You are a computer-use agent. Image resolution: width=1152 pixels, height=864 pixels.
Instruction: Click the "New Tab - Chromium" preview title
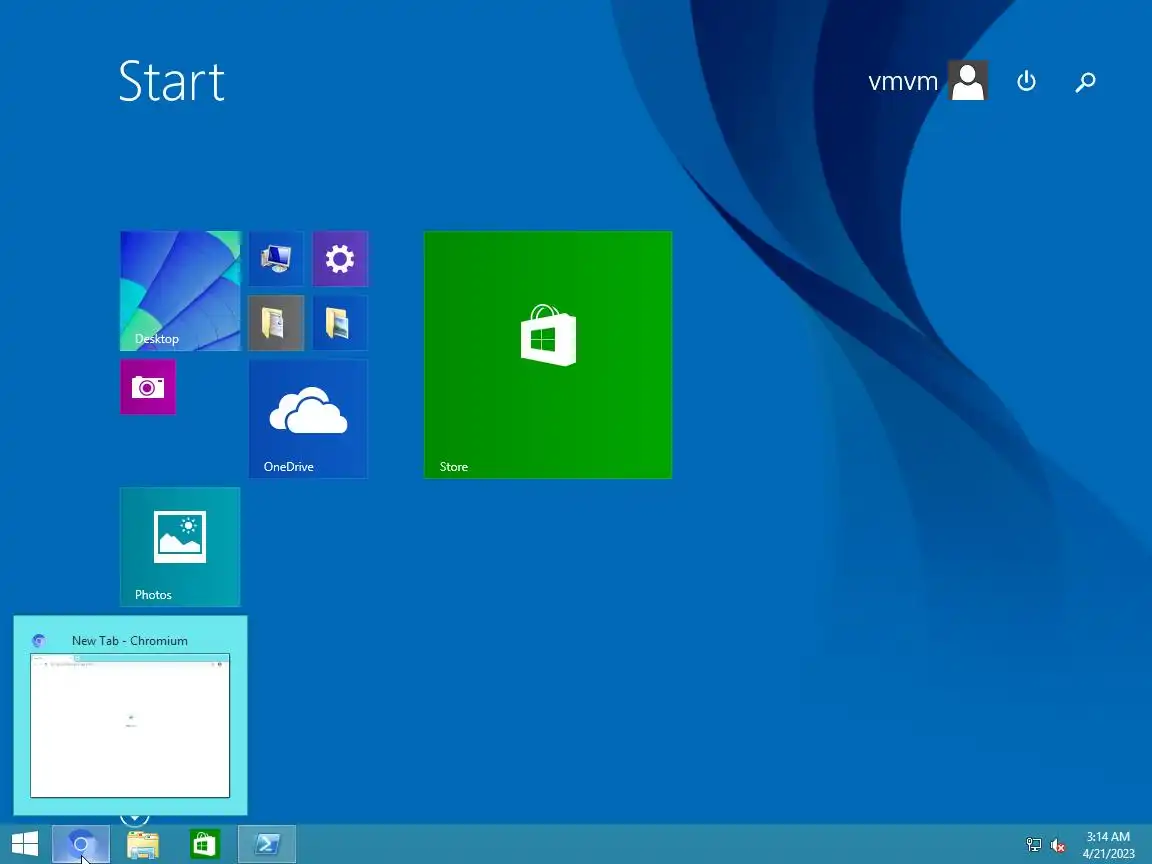(130, 641)
